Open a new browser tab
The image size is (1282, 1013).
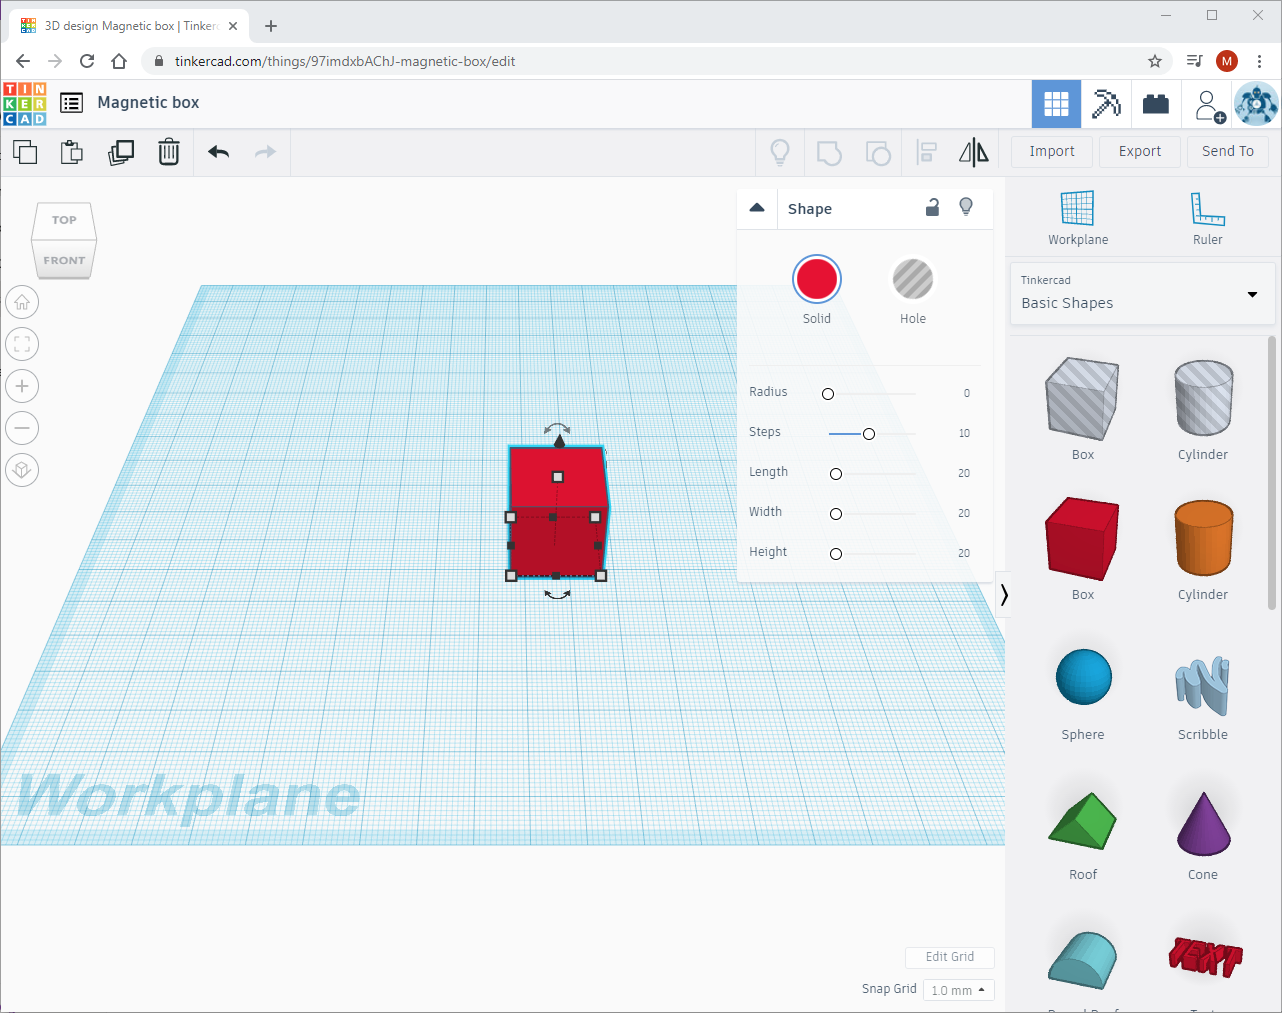(x=271, y=26)
